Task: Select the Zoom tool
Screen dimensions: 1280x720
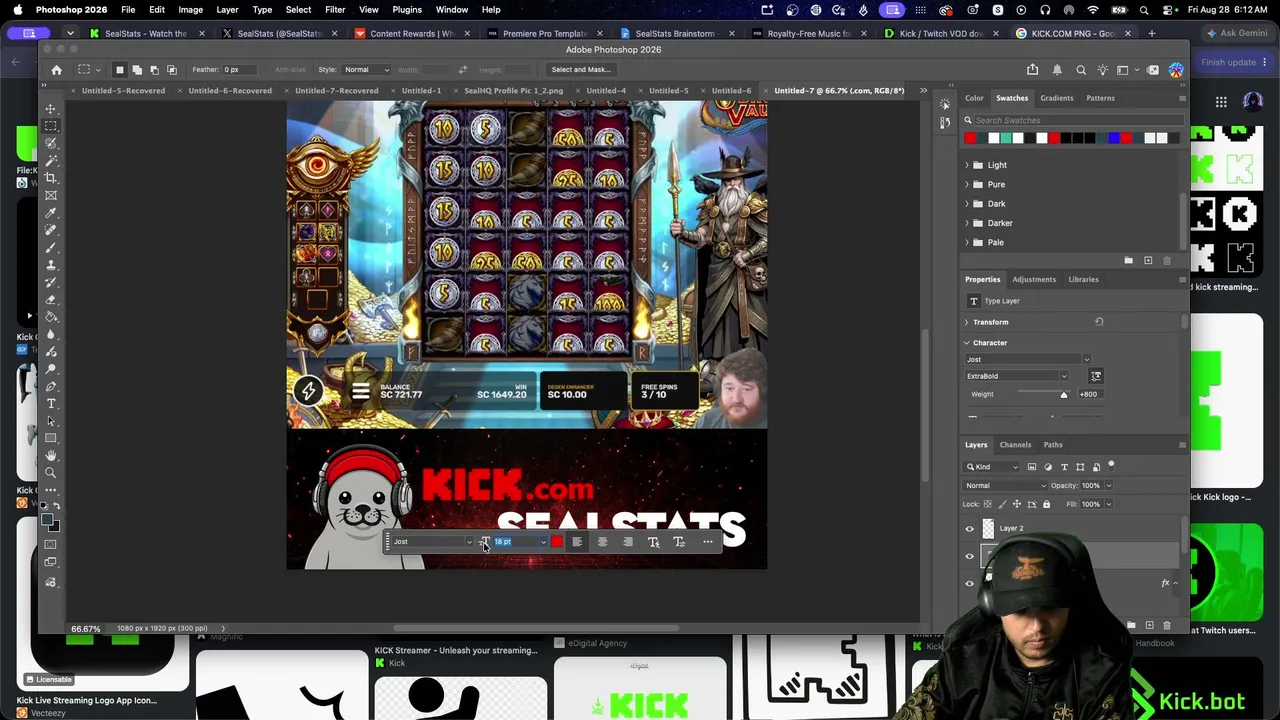Action: click(x=51, y=473)
